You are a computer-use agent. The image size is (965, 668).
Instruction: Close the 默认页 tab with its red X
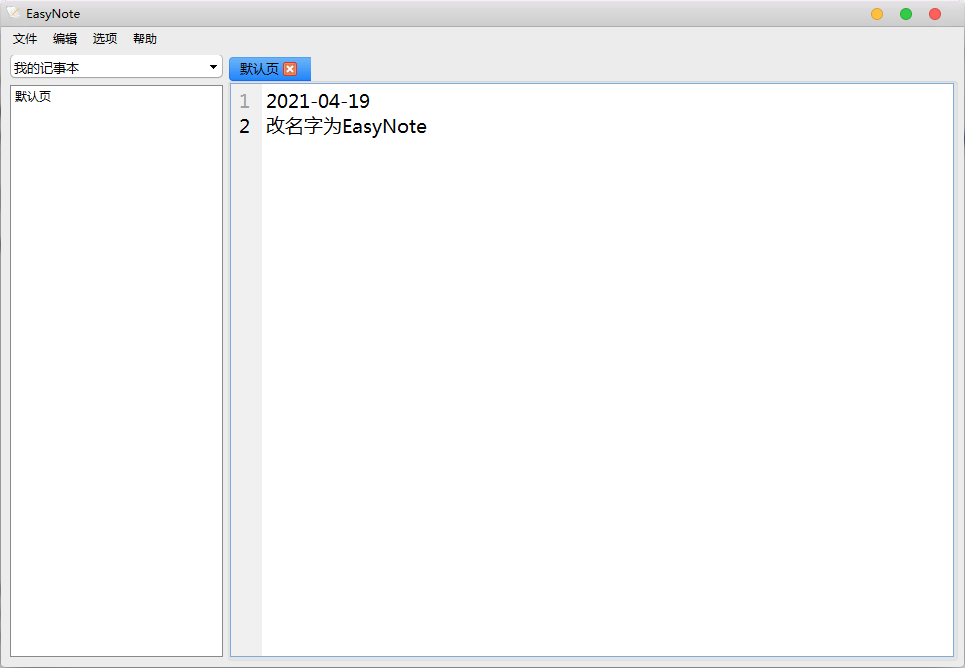tap(290, 69)
